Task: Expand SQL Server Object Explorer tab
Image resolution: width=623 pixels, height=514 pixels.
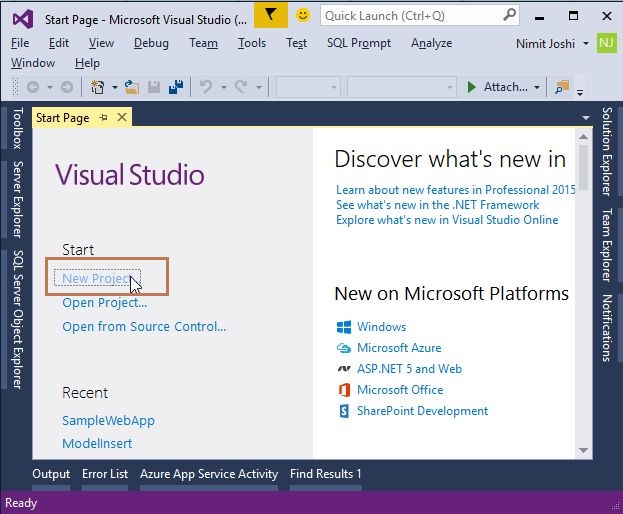Action: (17, 319)
